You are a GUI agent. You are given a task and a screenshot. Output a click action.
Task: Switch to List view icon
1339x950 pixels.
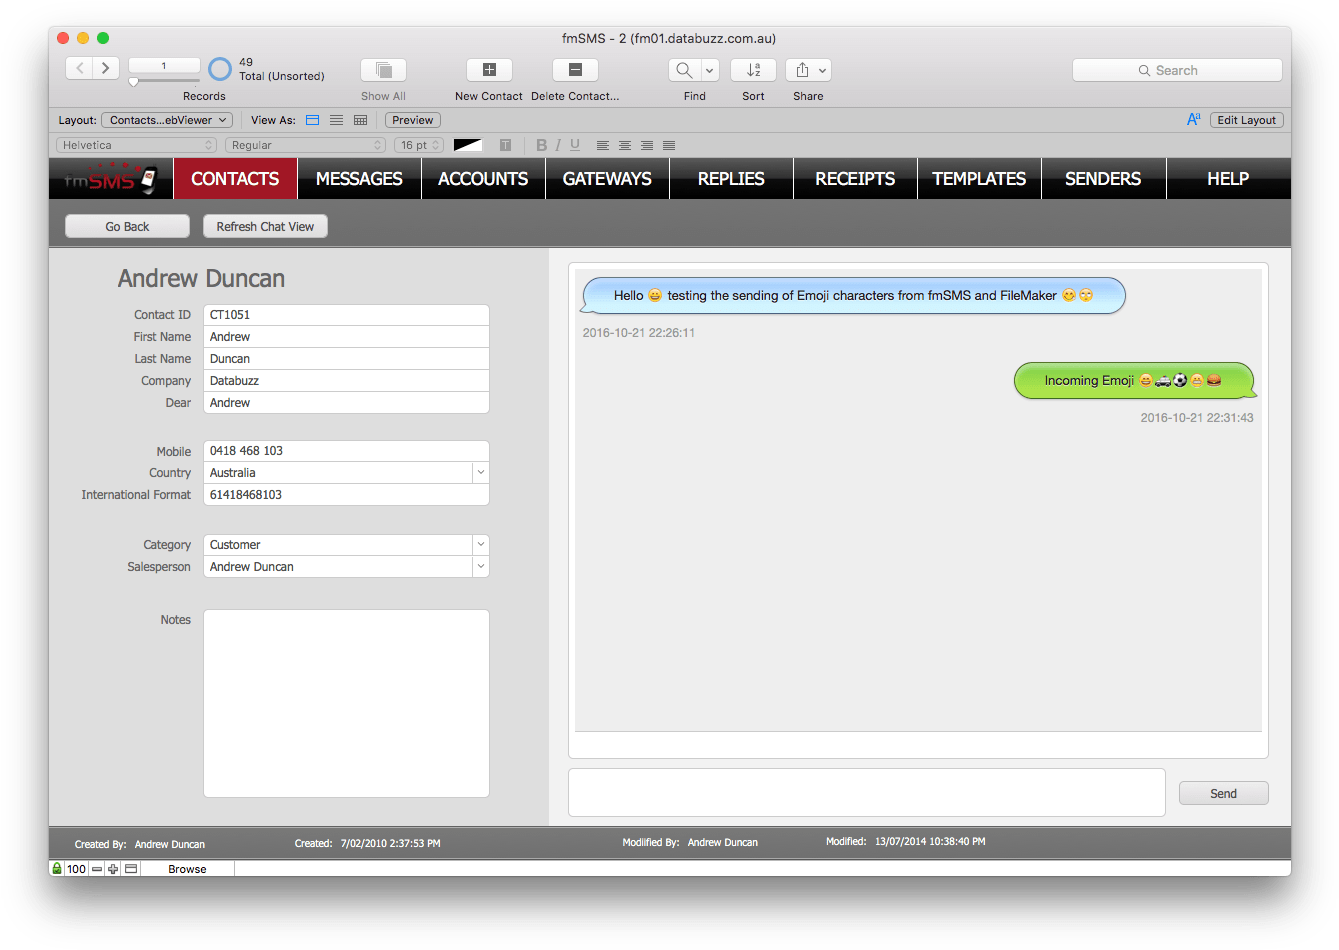click(x=337, y=119)
